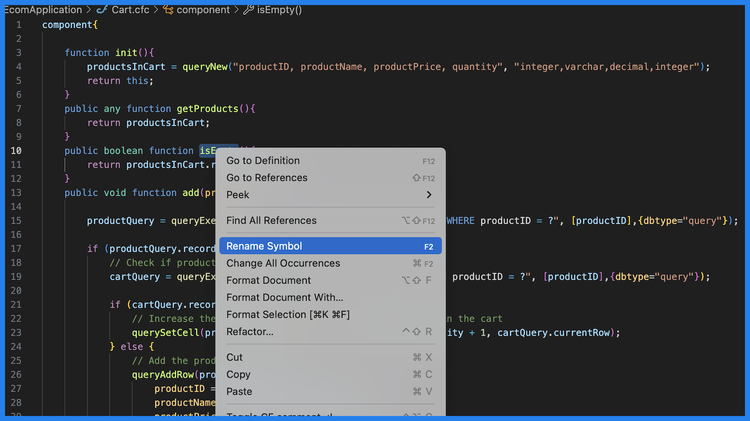Click the Cart.cfc file icon in breadcrumb

[x=101, y=10]
